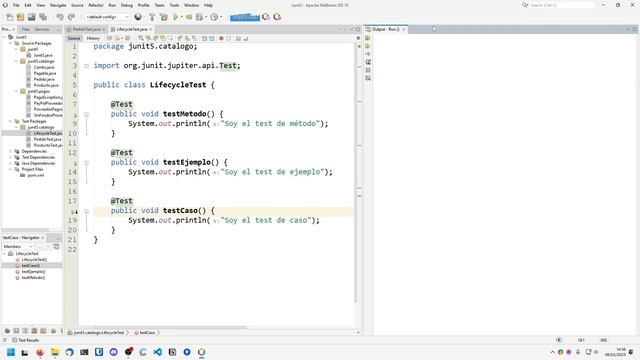
Task: Click the NetBeans icon in taskbar
Action: 201,352
